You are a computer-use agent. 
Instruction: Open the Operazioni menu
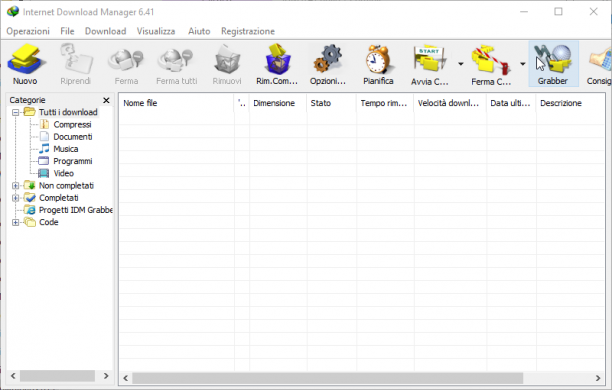point(28,31)
